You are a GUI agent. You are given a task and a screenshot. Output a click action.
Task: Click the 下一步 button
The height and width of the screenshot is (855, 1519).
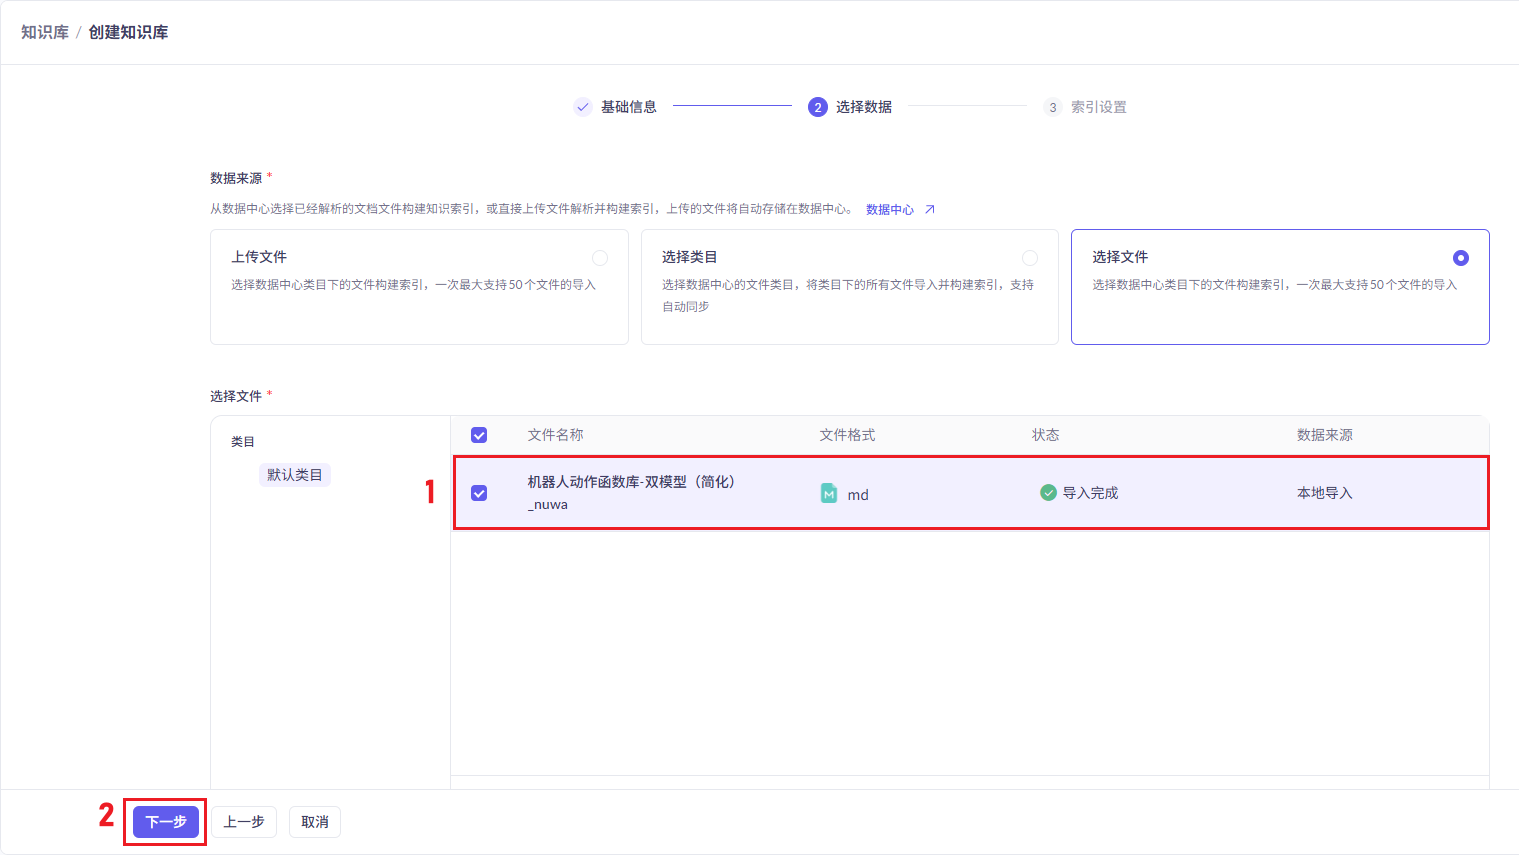(x=166, y=822)
